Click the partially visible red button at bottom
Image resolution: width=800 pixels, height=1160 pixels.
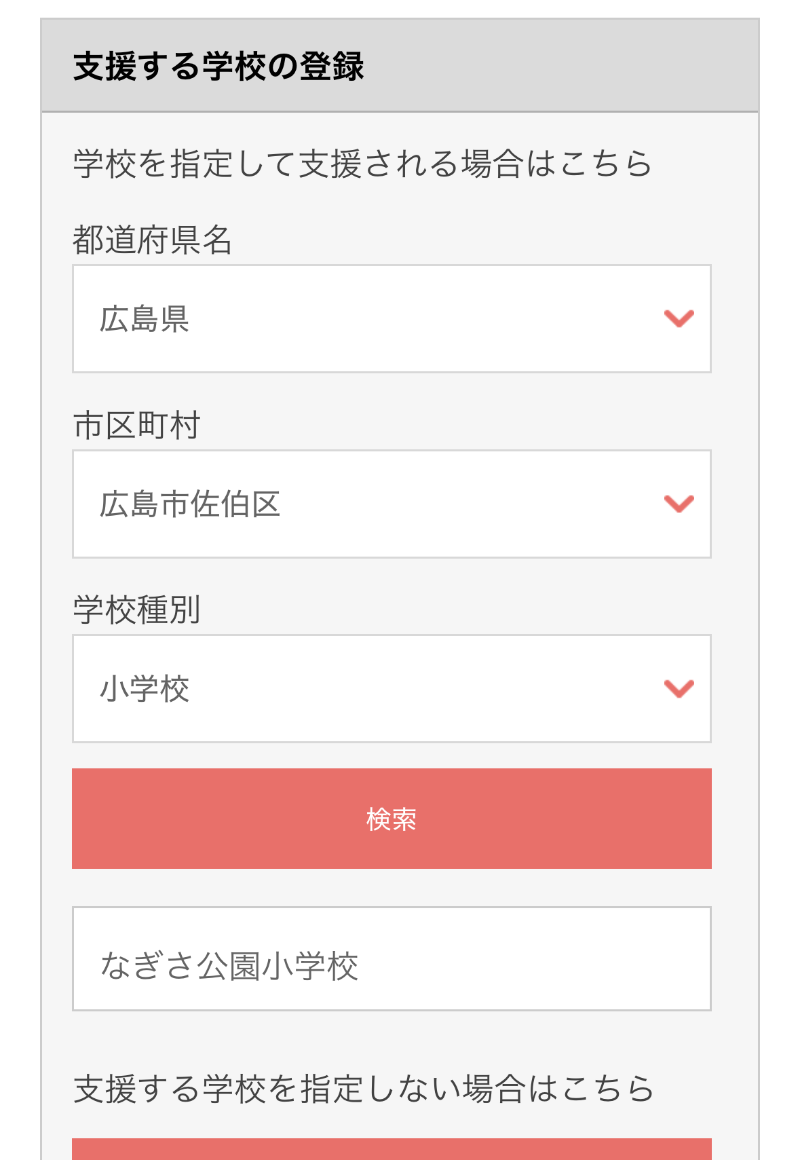(x=391, y=1149)
